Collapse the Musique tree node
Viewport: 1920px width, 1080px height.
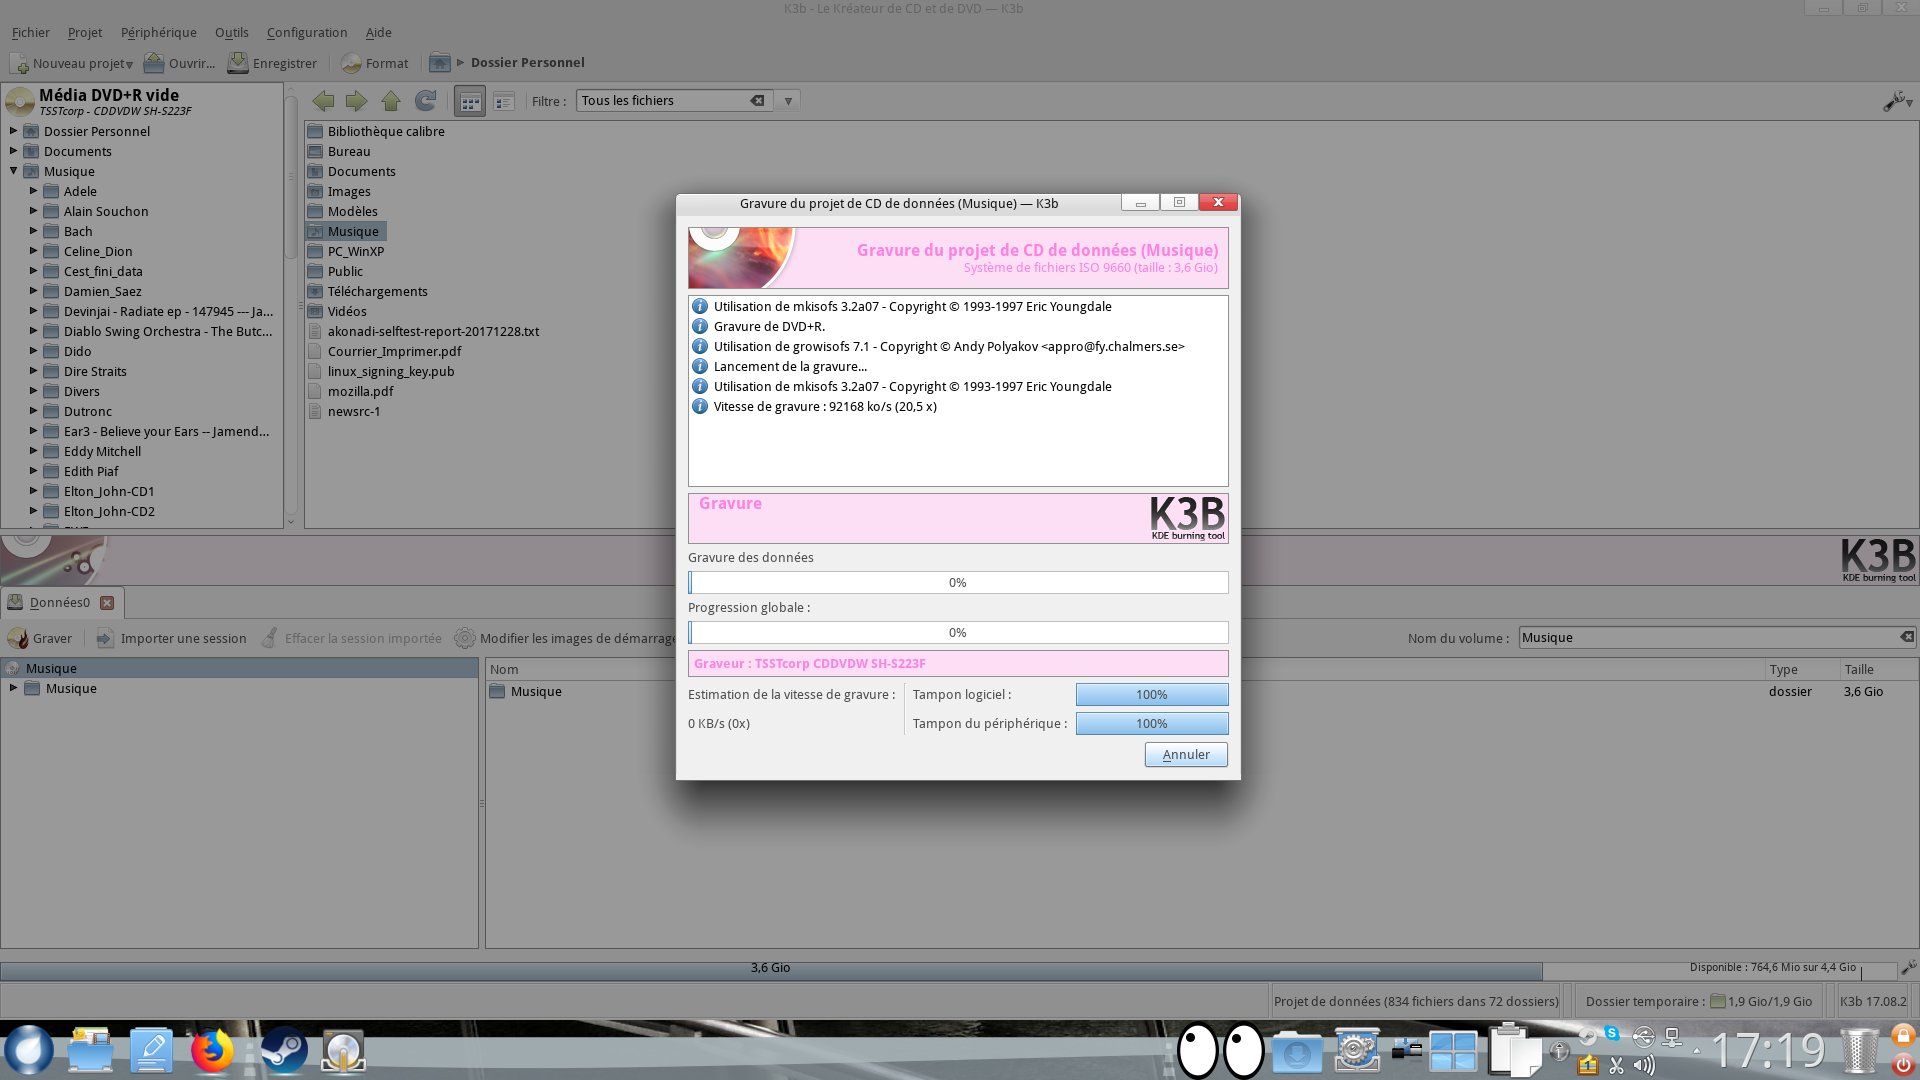tap(14, 171)
